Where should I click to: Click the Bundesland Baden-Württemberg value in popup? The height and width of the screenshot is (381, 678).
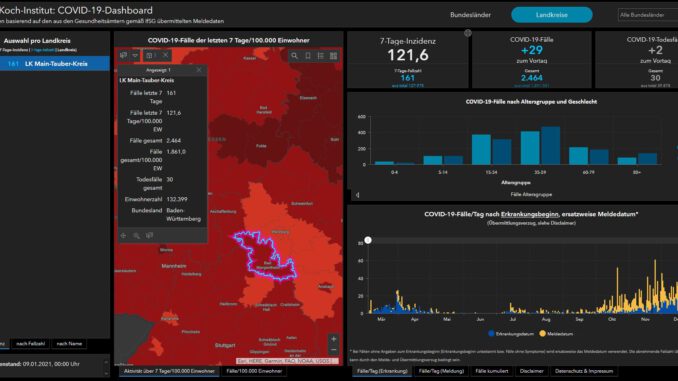pyautogui.click(x=183, y=215)
